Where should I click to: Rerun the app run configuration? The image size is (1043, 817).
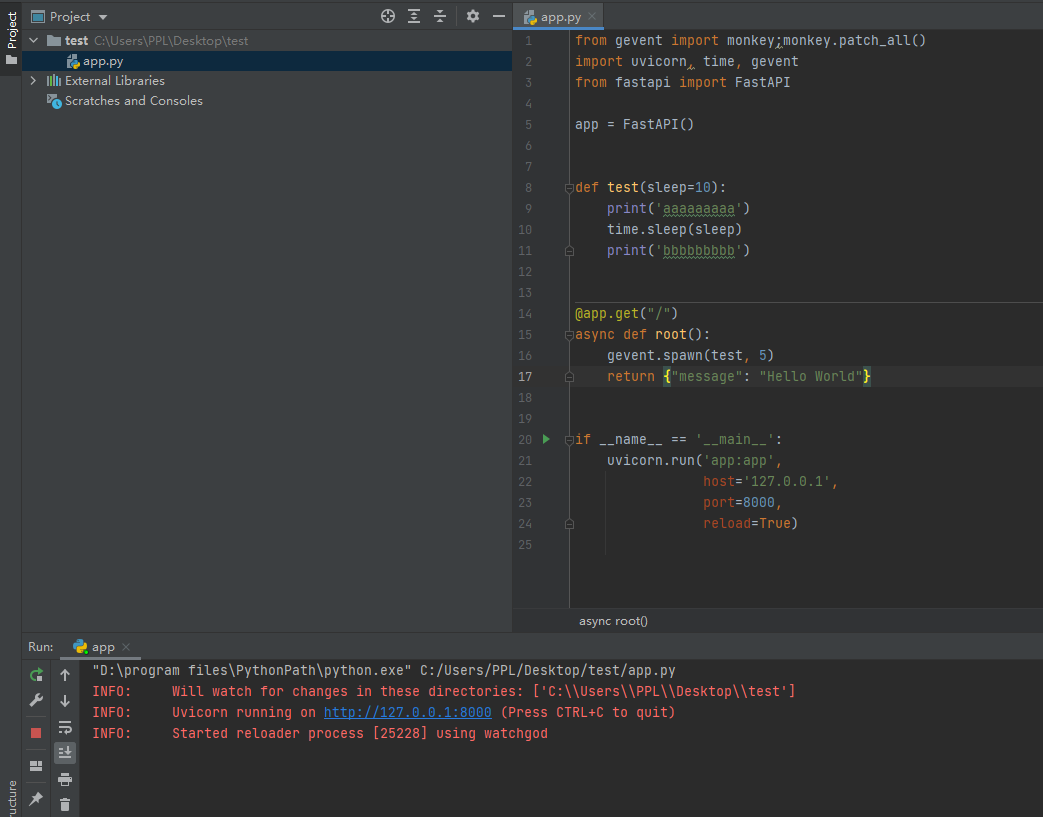[x=36, y=675]
